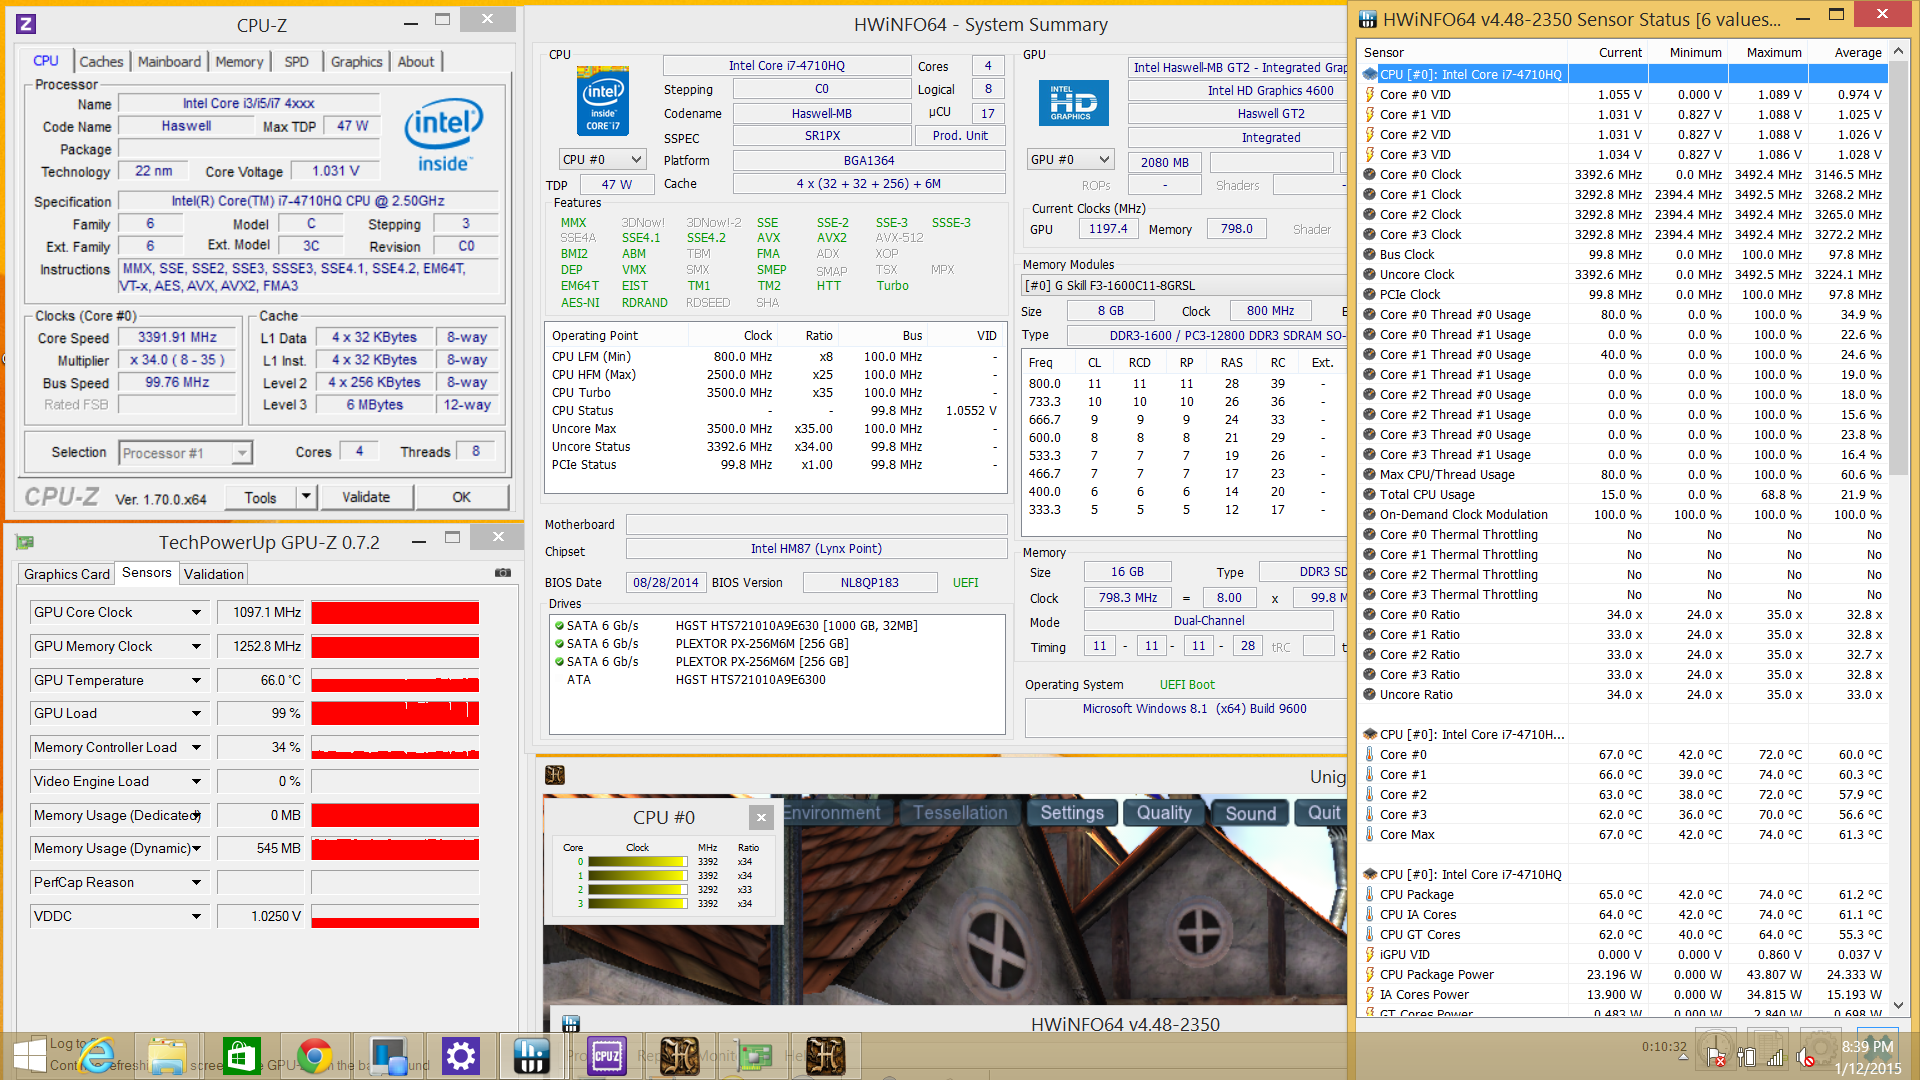
Task: Click the Core 0 clock bar in CPU #0 window
Action: click(637, 862)
